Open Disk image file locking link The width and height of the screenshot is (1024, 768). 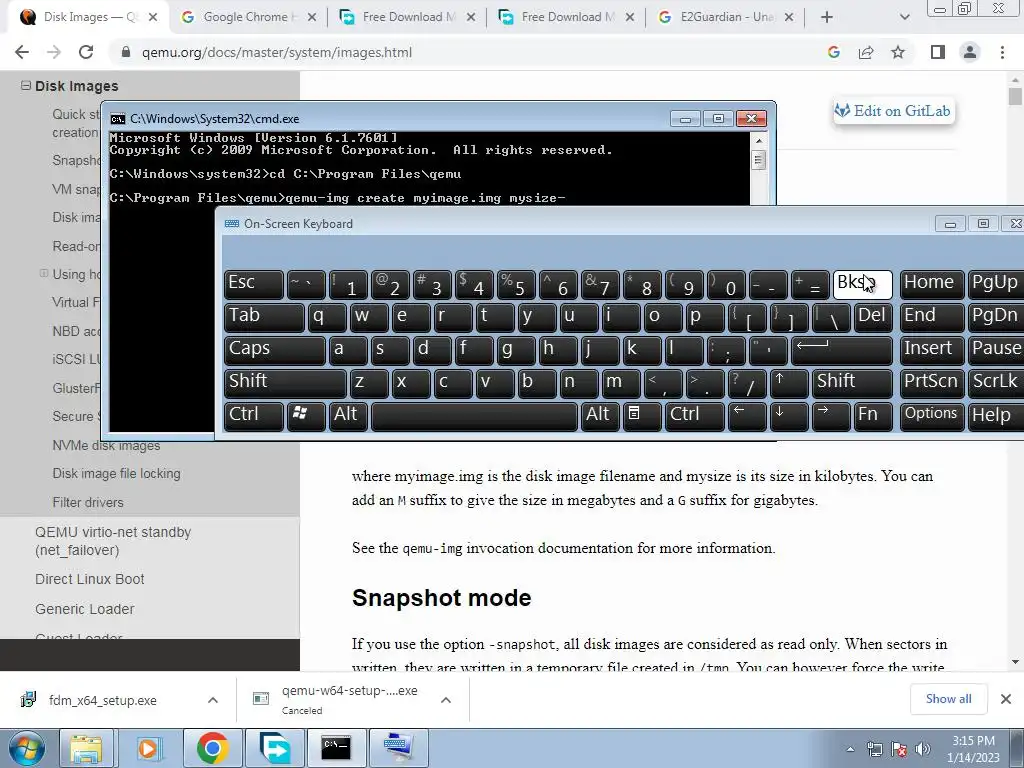(116, 473)
